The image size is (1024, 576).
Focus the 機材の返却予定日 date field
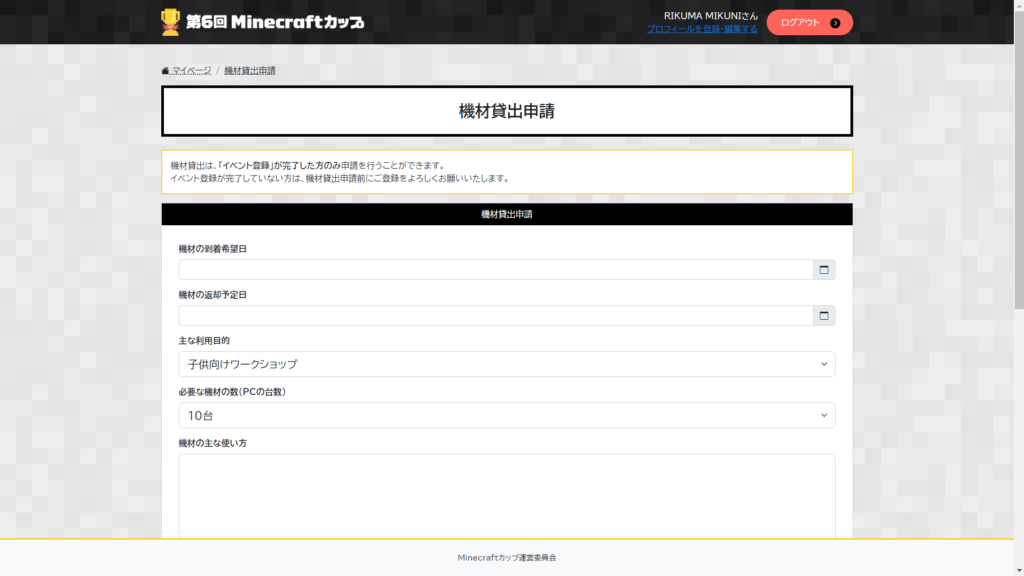495,316
